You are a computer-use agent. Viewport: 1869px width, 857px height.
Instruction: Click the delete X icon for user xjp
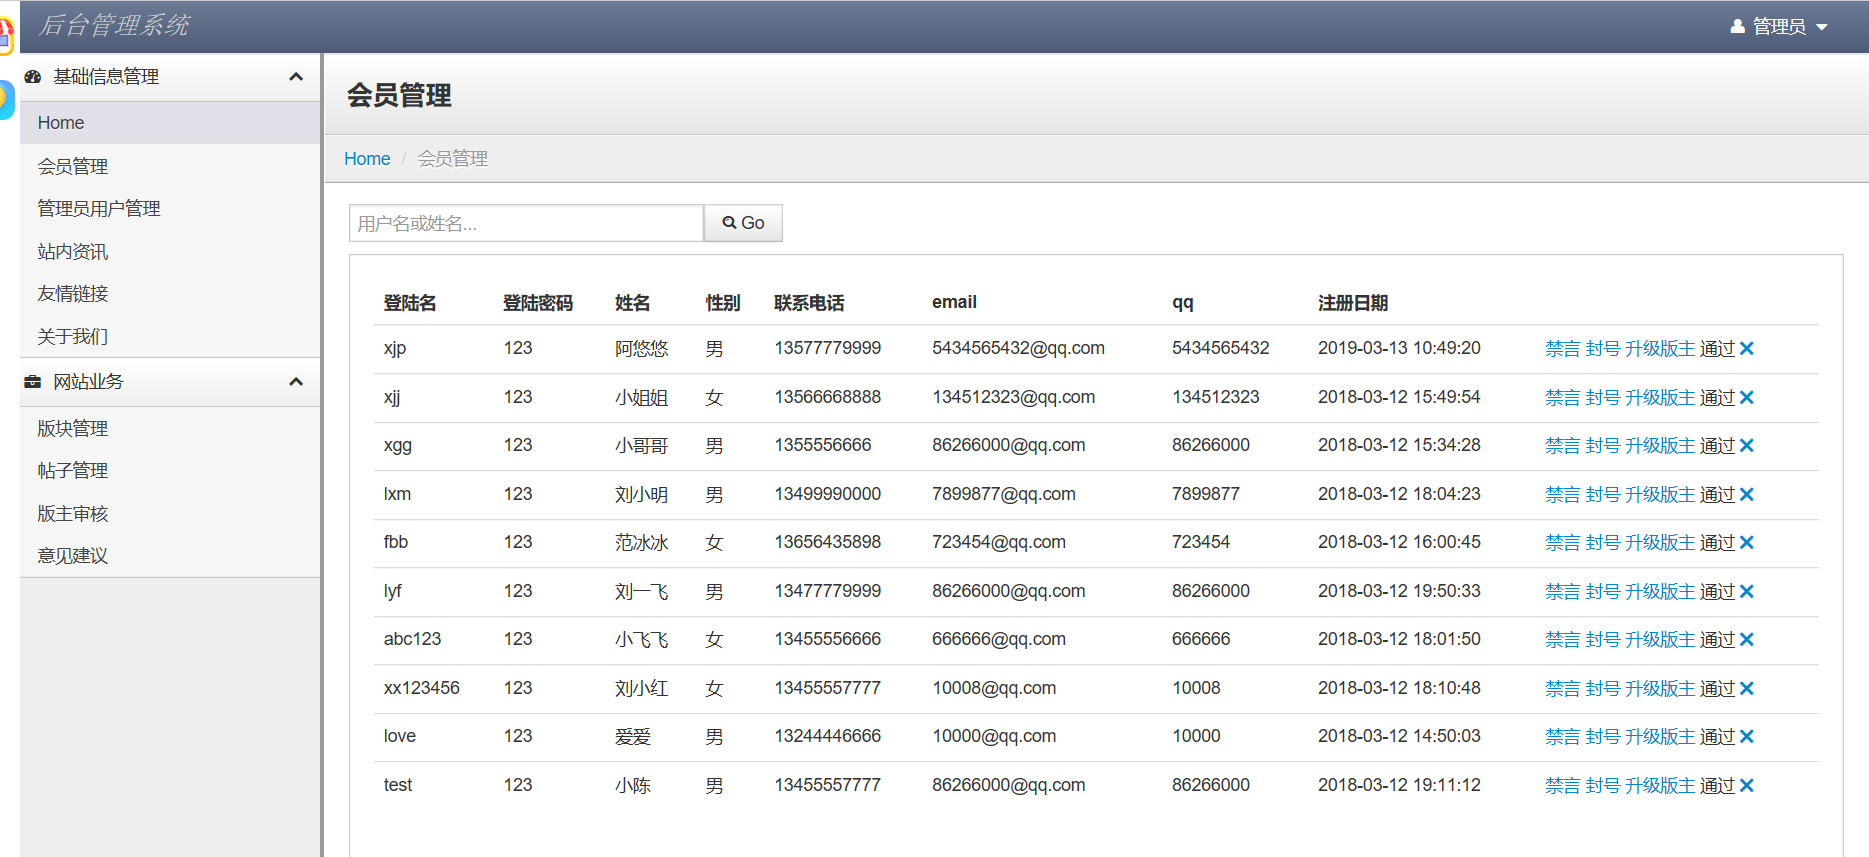tap(1747, 349)
